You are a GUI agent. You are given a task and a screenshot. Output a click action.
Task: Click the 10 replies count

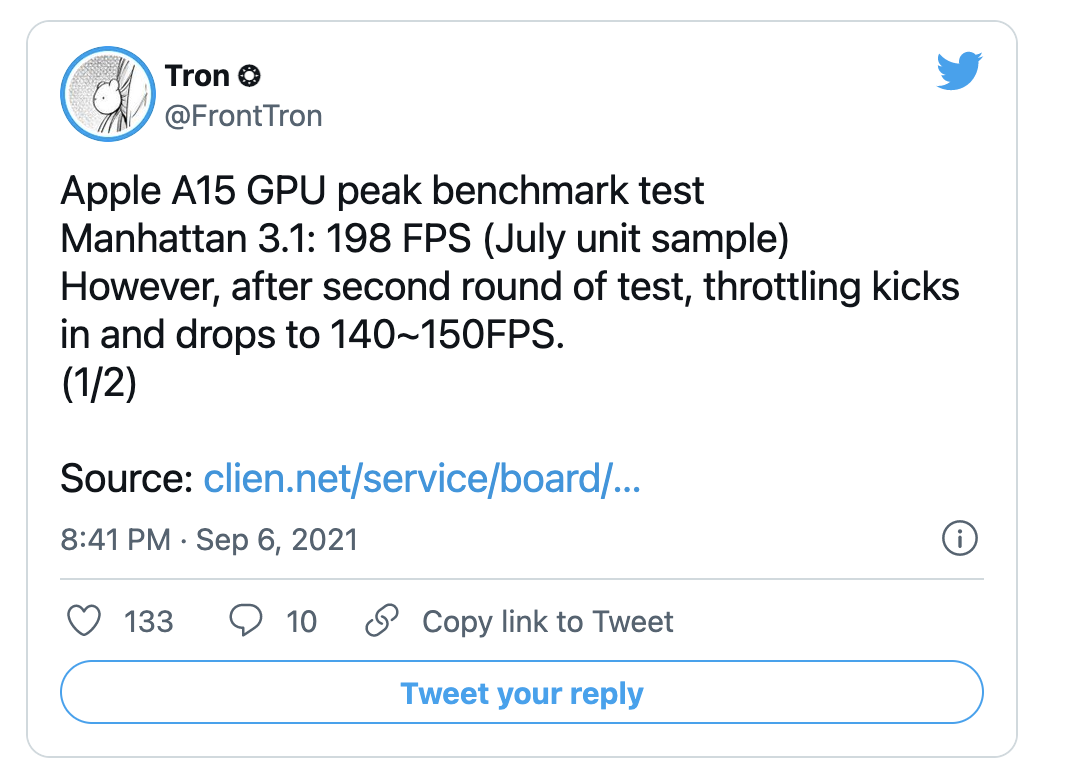click(x=301, y=622)
